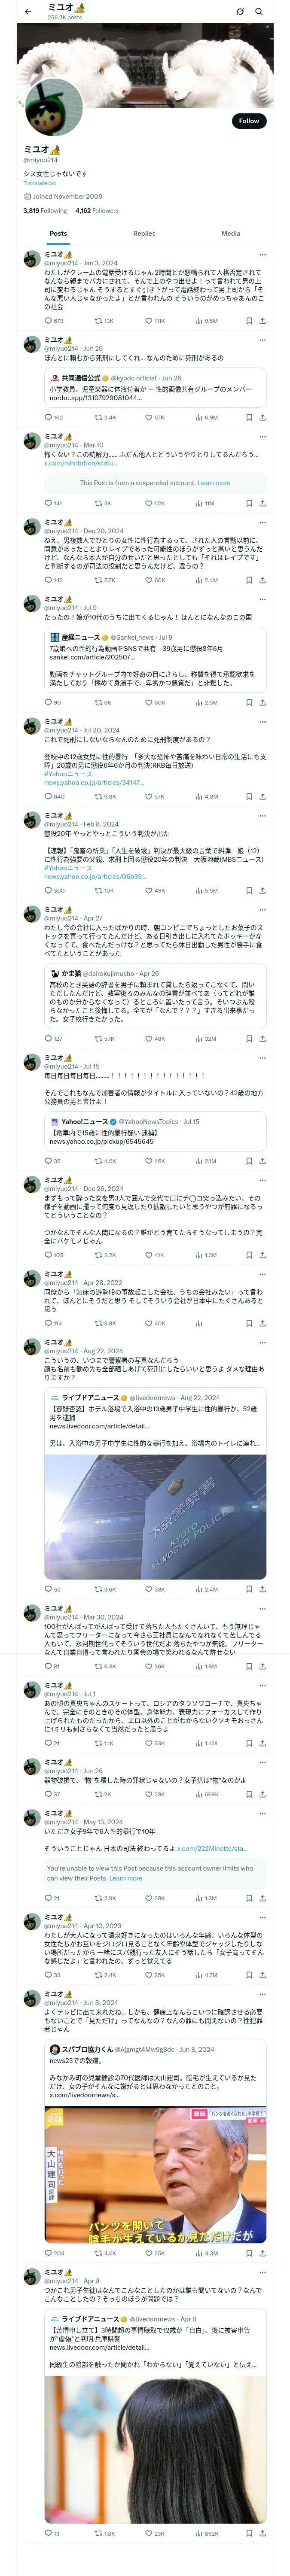Viewport: 290px width, 2576px height.
Task: Open the 4,162 Followers list
Action: [97, 211]
